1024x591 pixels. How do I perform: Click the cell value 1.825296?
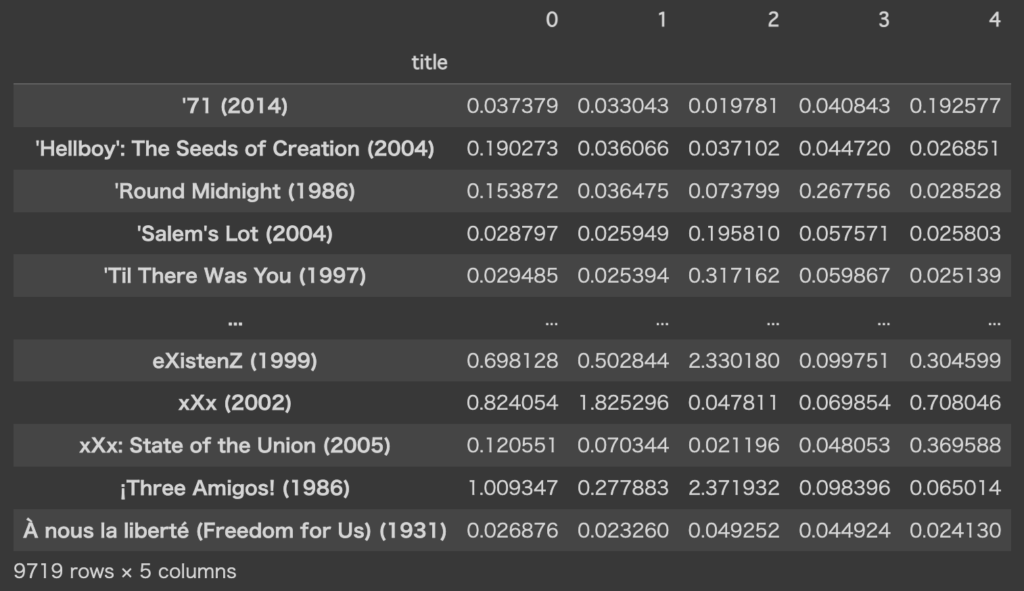pos(623,403)
